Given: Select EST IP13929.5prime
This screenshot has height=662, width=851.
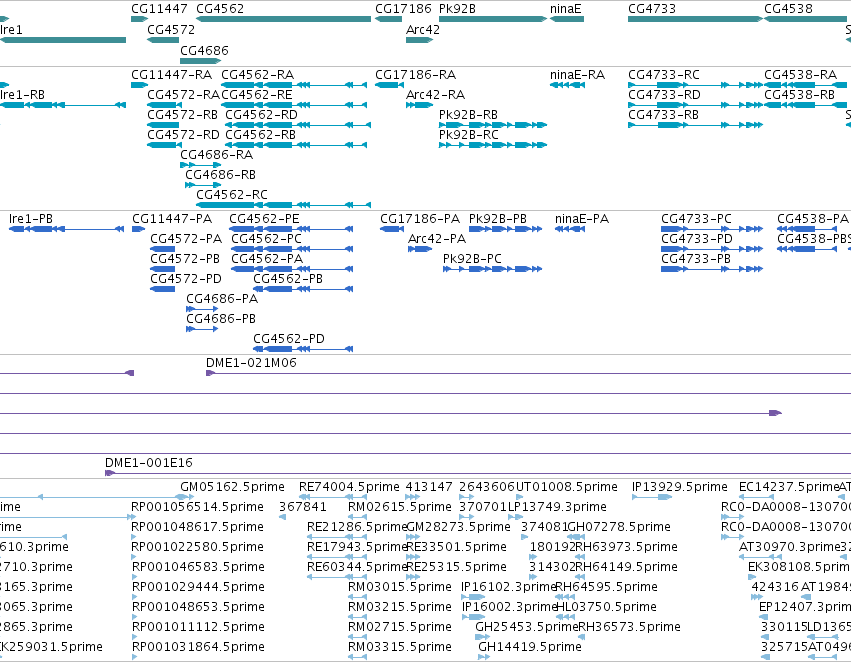Looking at the screenshot, I should pyautogui.click(x=679, y=487).
